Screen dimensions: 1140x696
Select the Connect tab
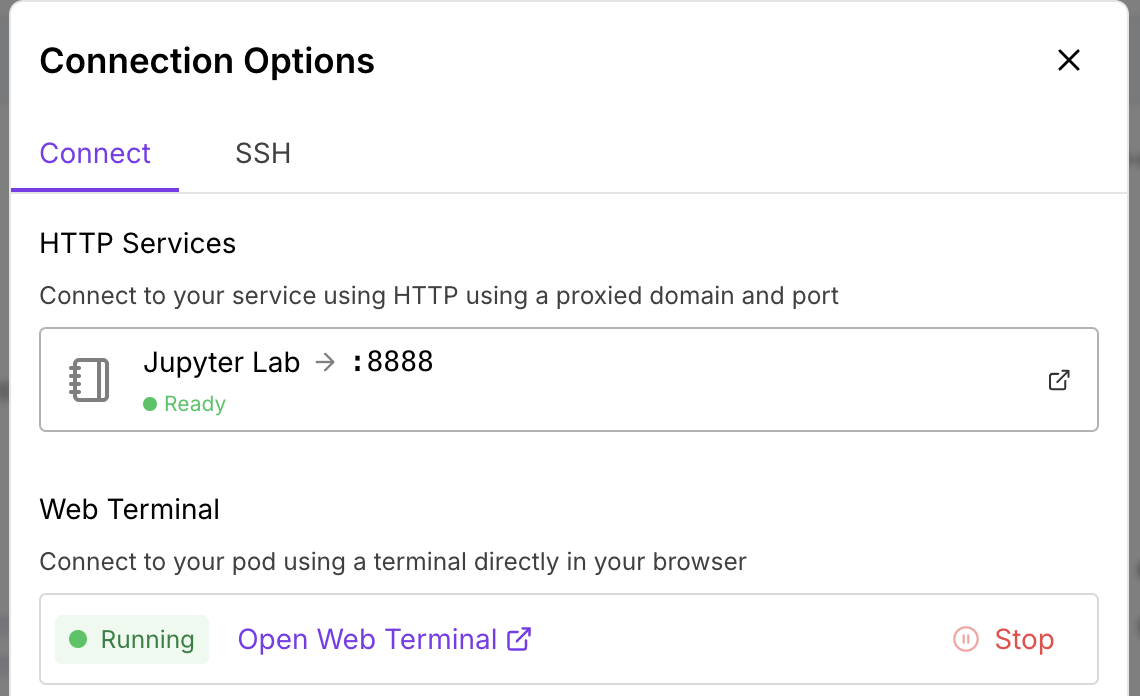[x=95, y=153]
